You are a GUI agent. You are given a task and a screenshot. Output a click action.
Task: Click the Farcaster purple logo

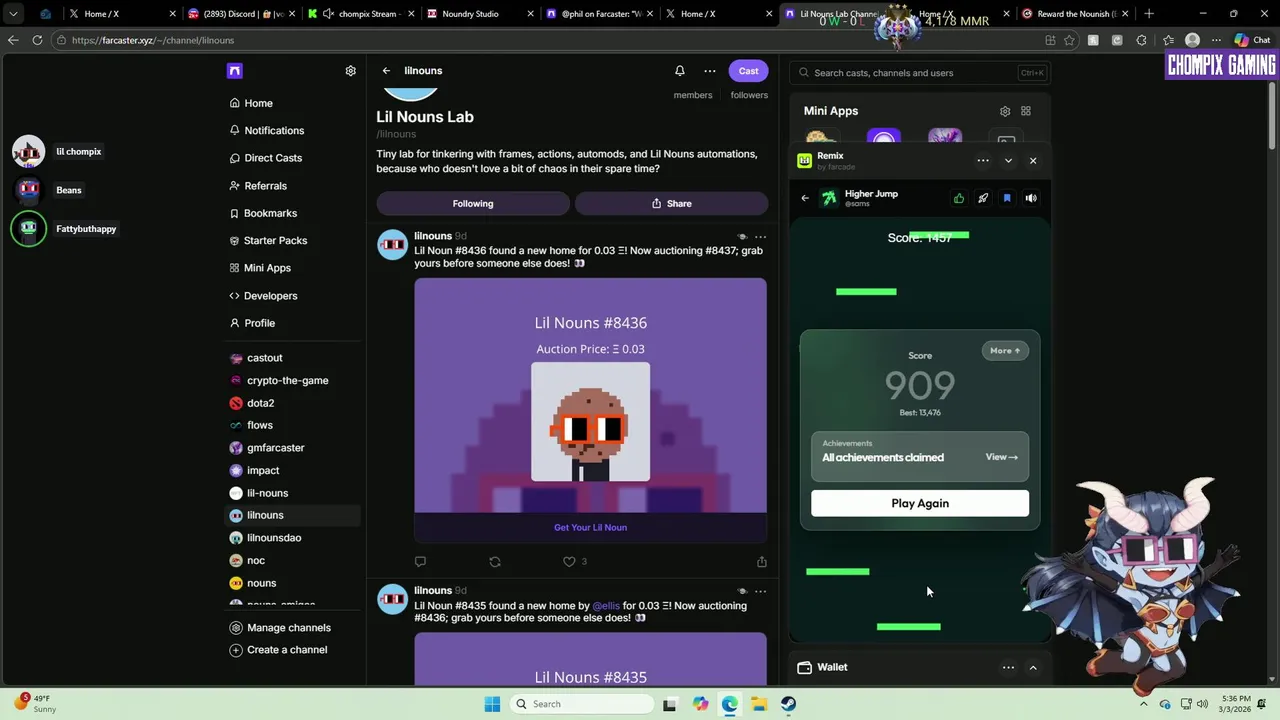[235, 71]
